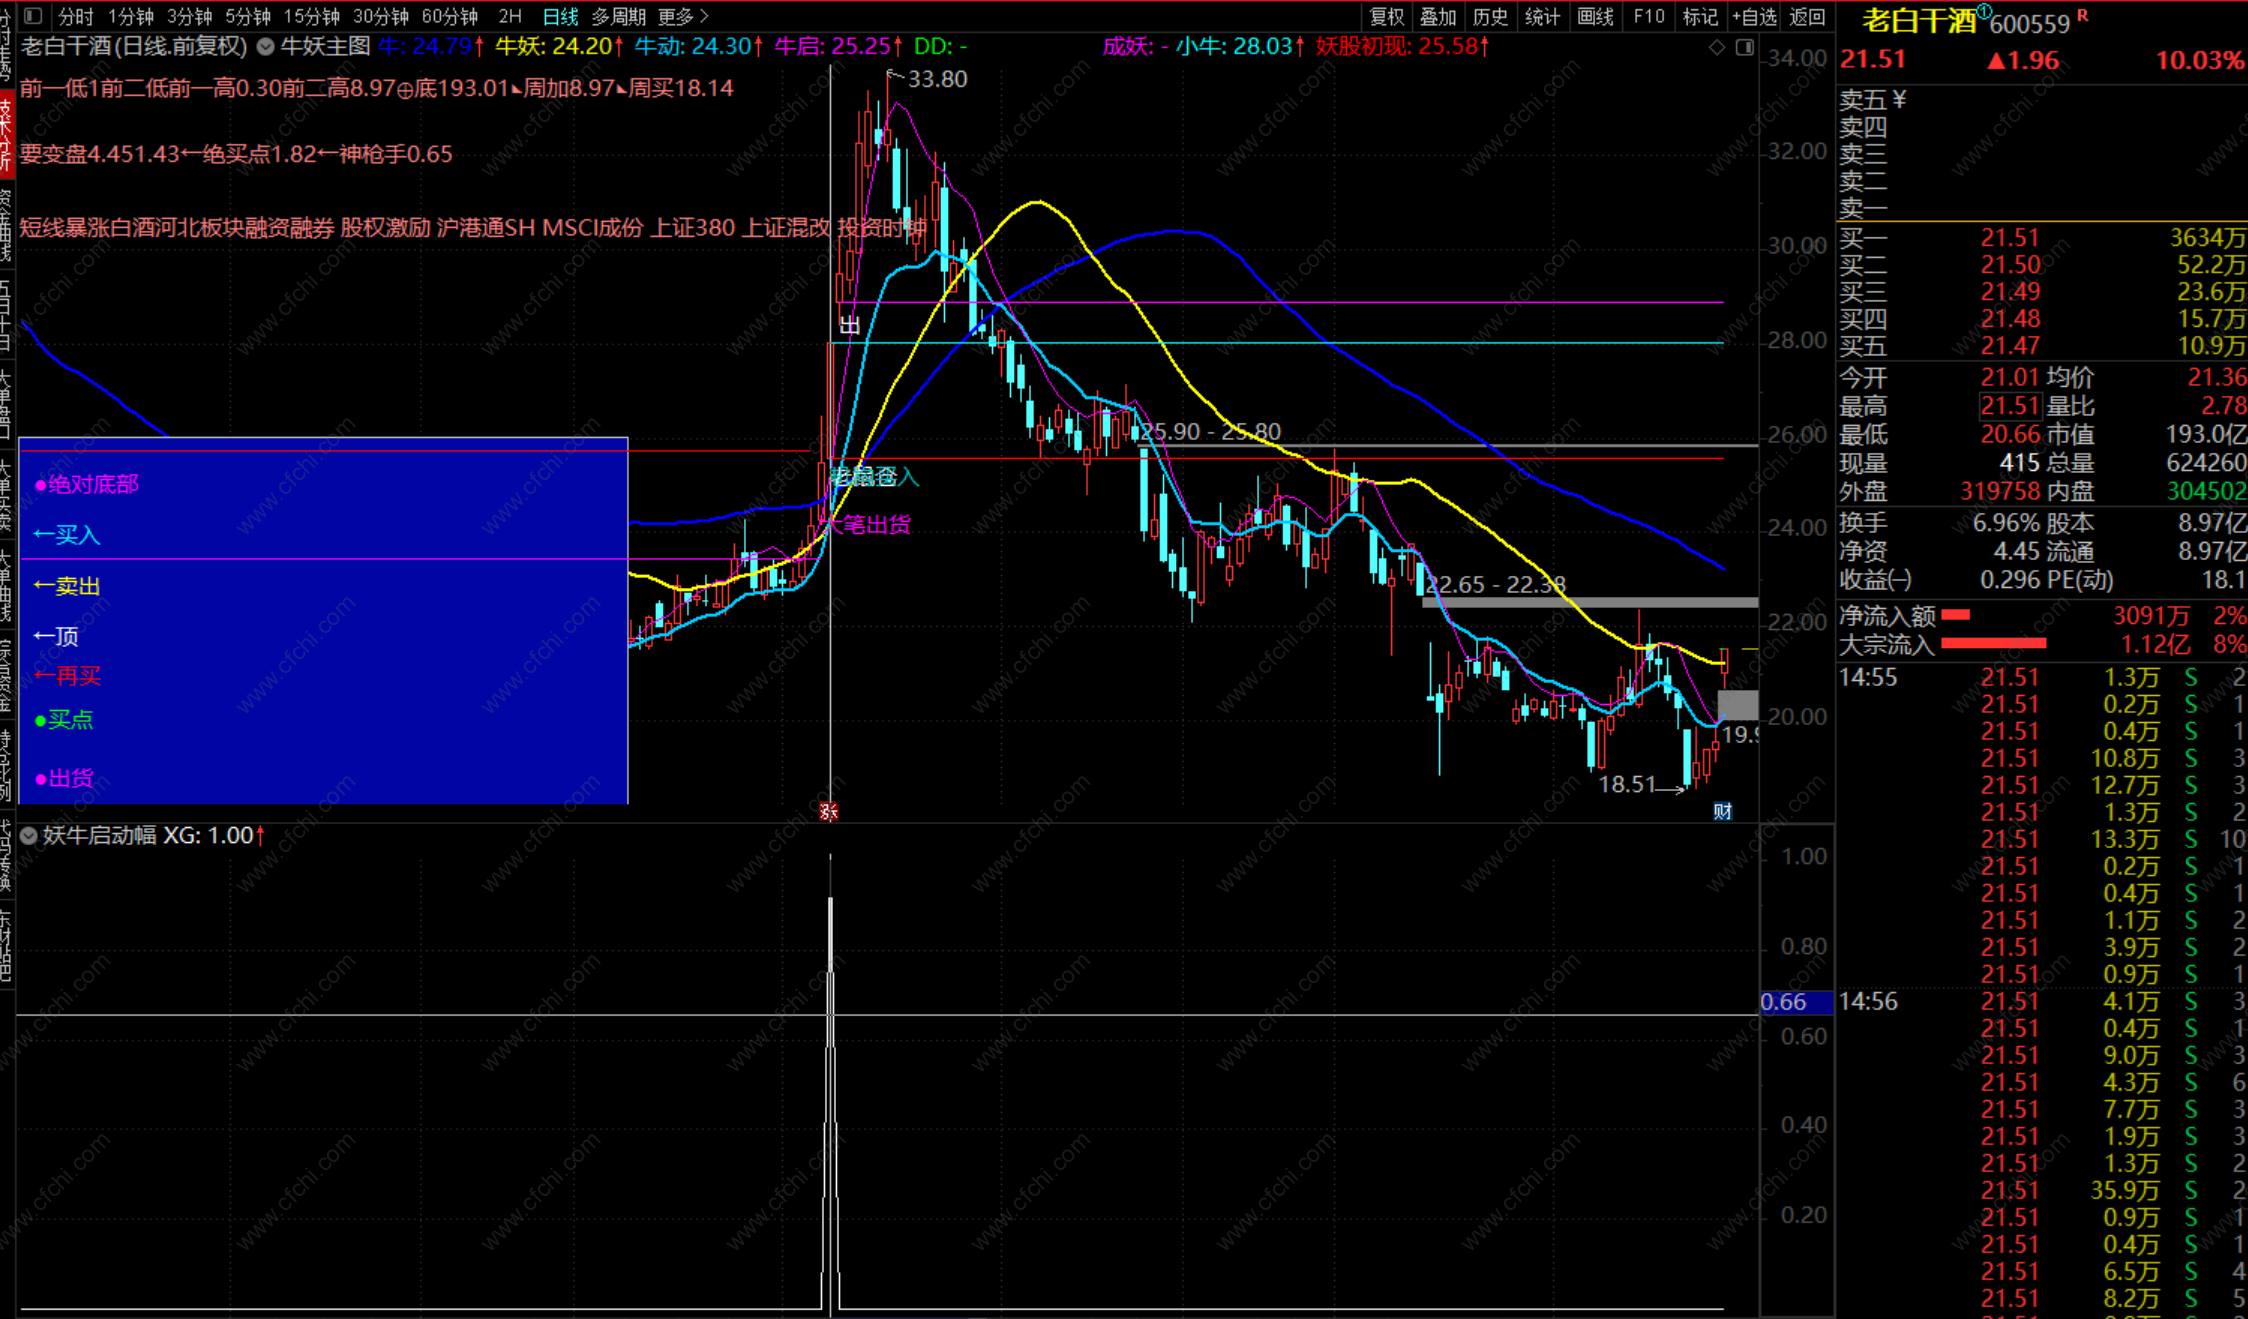Switch to 分时 intraday view
The height and width of the screenshot is (1319, 2248).
(x=75, y=16)
